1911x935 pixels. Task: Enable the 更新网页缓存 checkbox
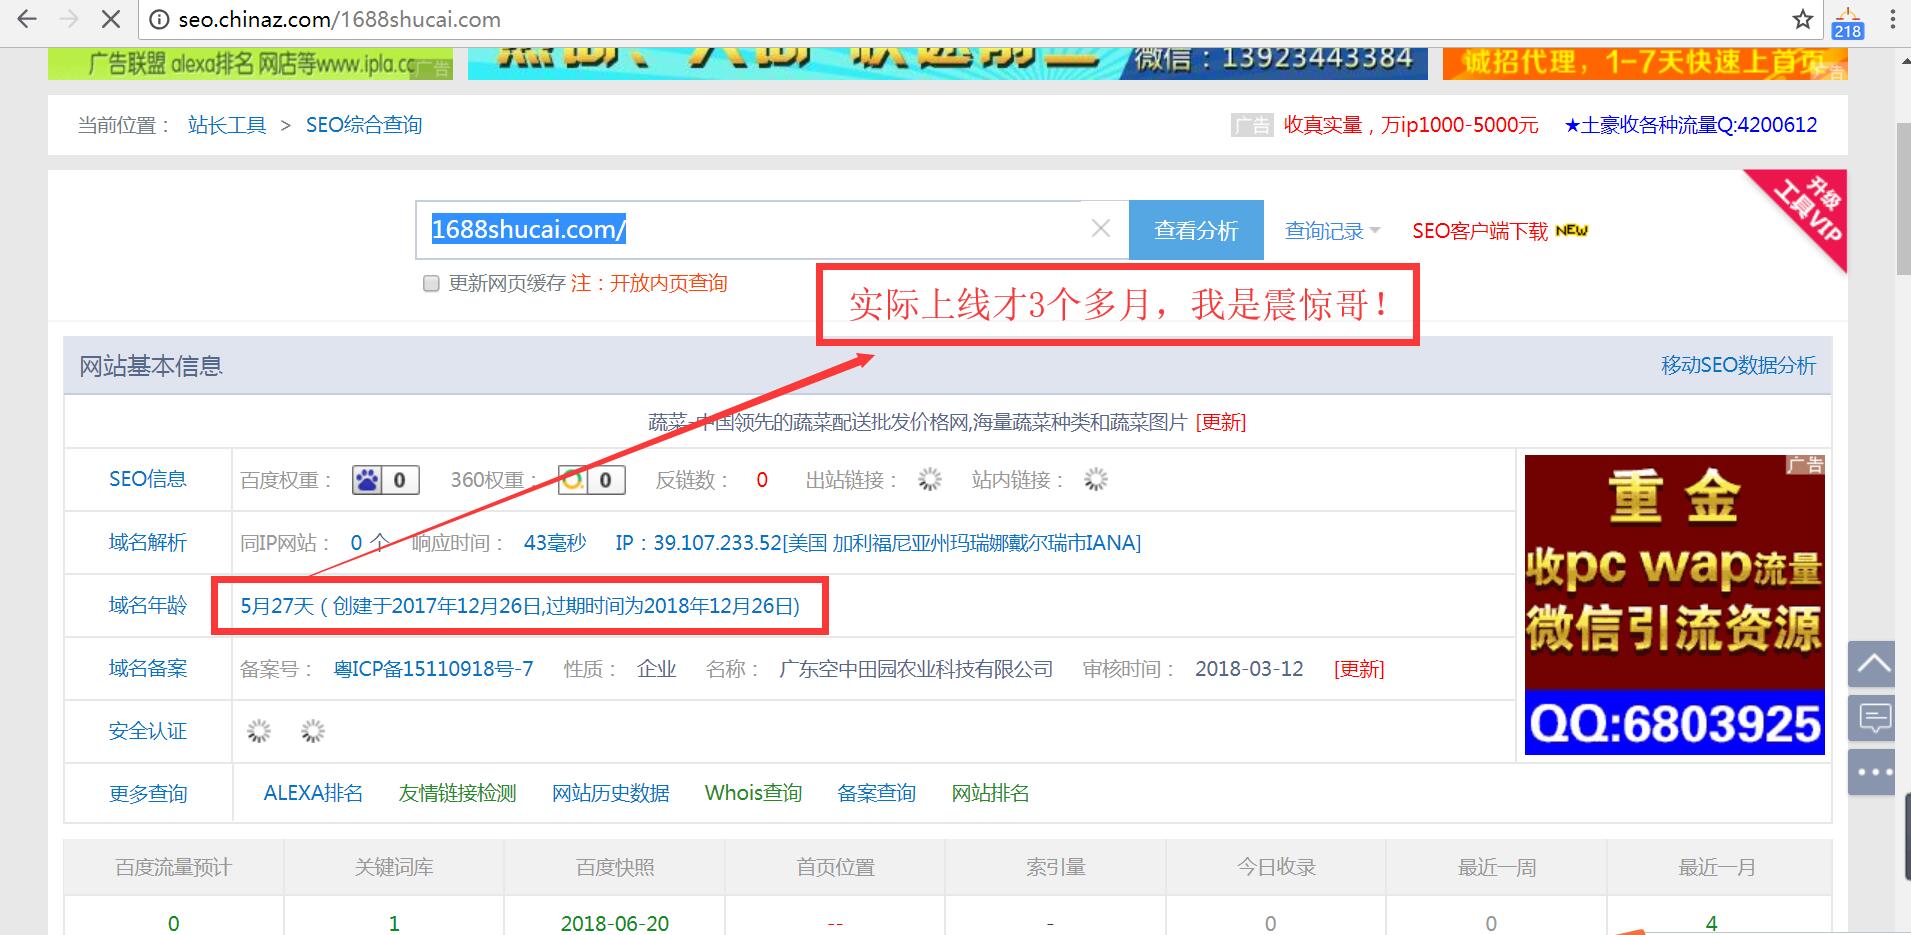coord(431,283)
